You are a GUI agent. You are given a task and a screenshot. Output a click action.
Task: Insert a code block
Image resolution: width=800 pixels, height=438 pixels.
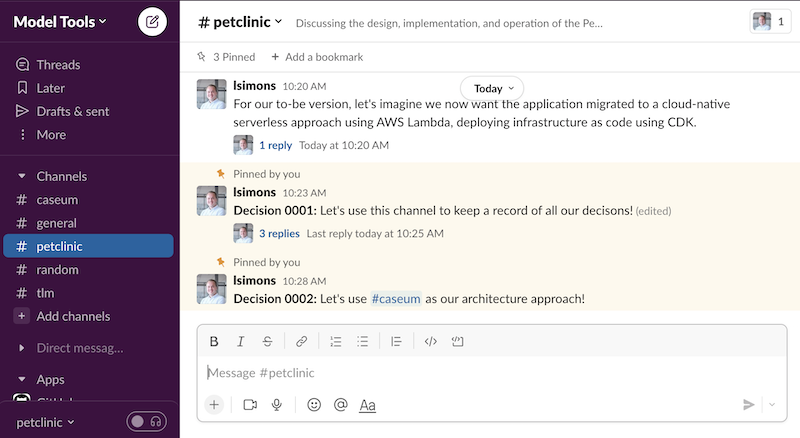click(458, 342)
